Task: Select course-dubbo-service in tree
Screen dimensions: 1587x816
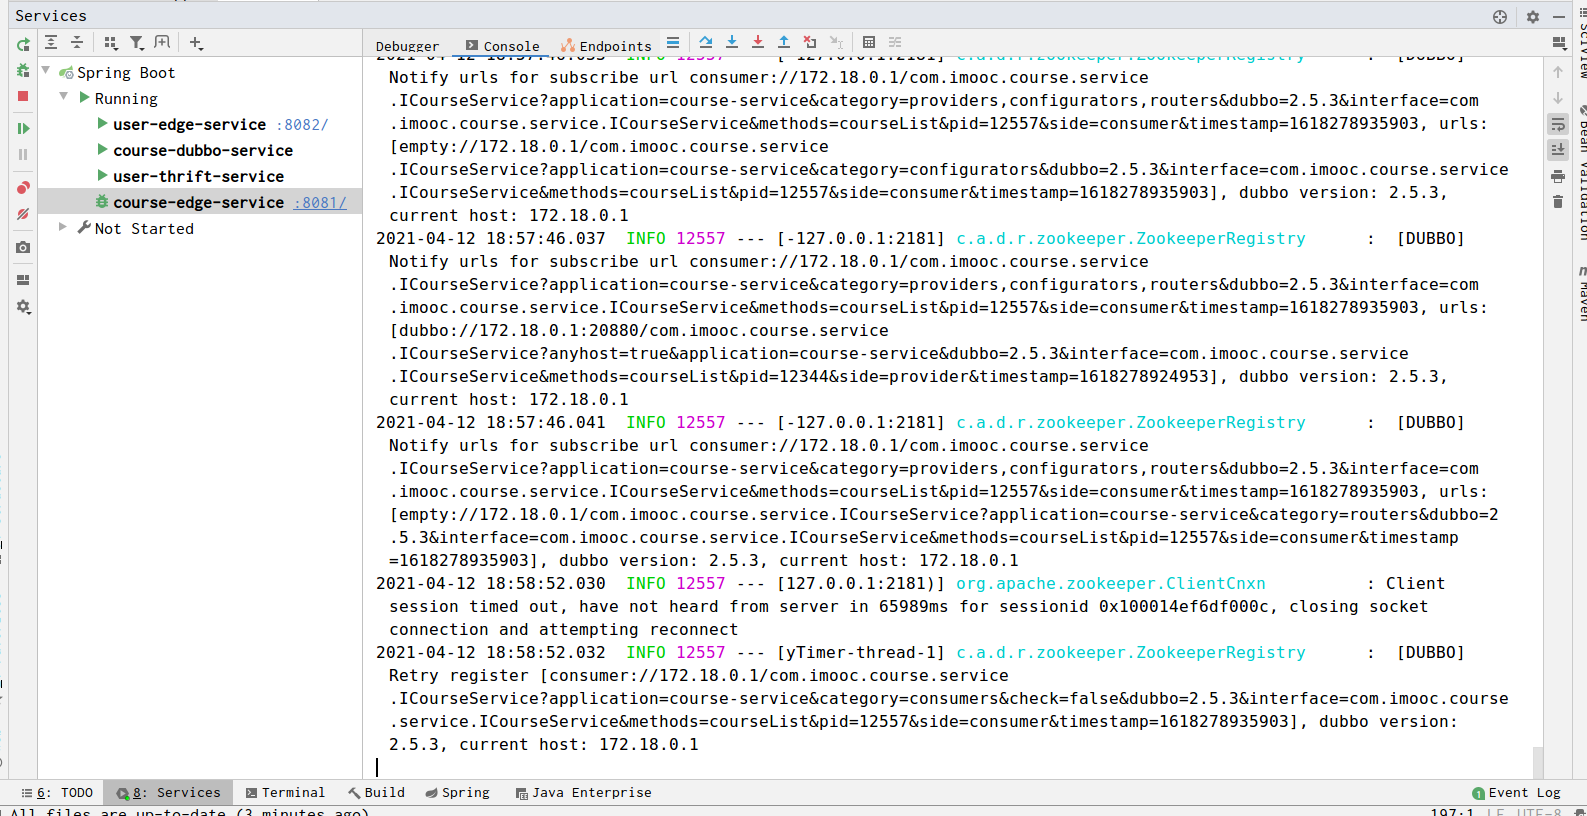Action: pyautogui.click(x=203, y=150)
